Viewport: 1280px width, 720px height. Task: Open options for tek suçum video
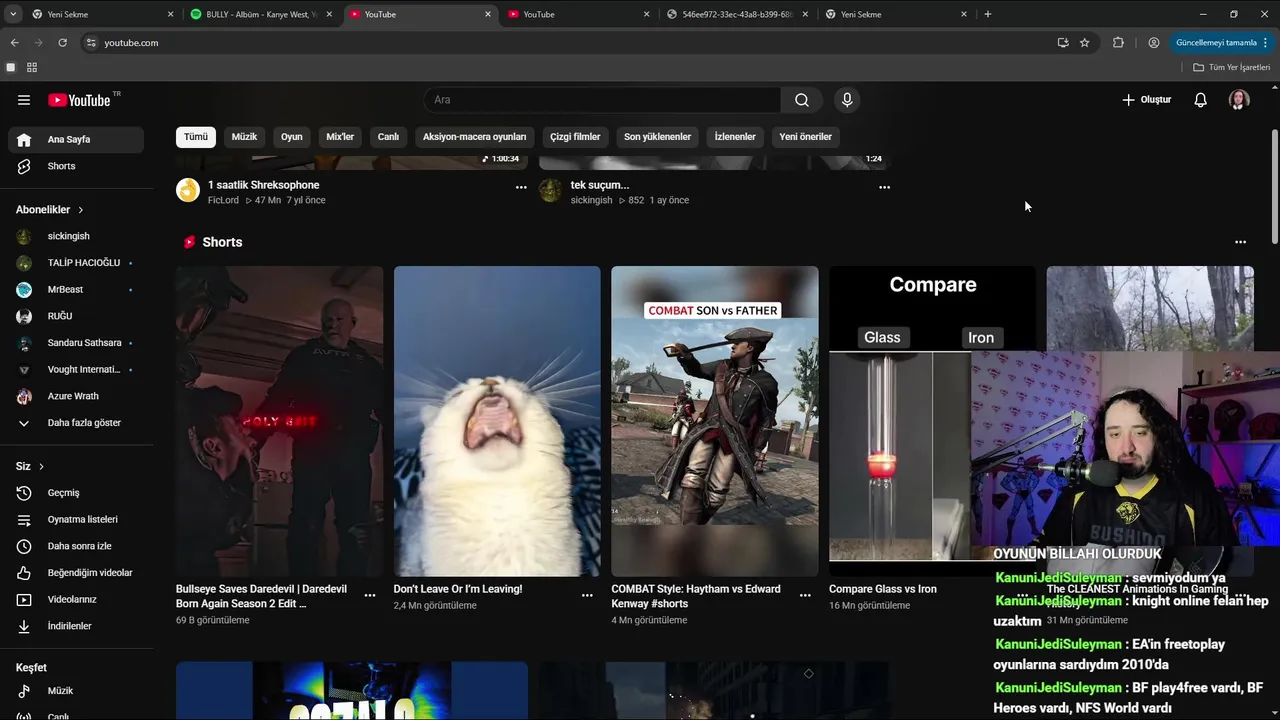click(x=884, y=187)
